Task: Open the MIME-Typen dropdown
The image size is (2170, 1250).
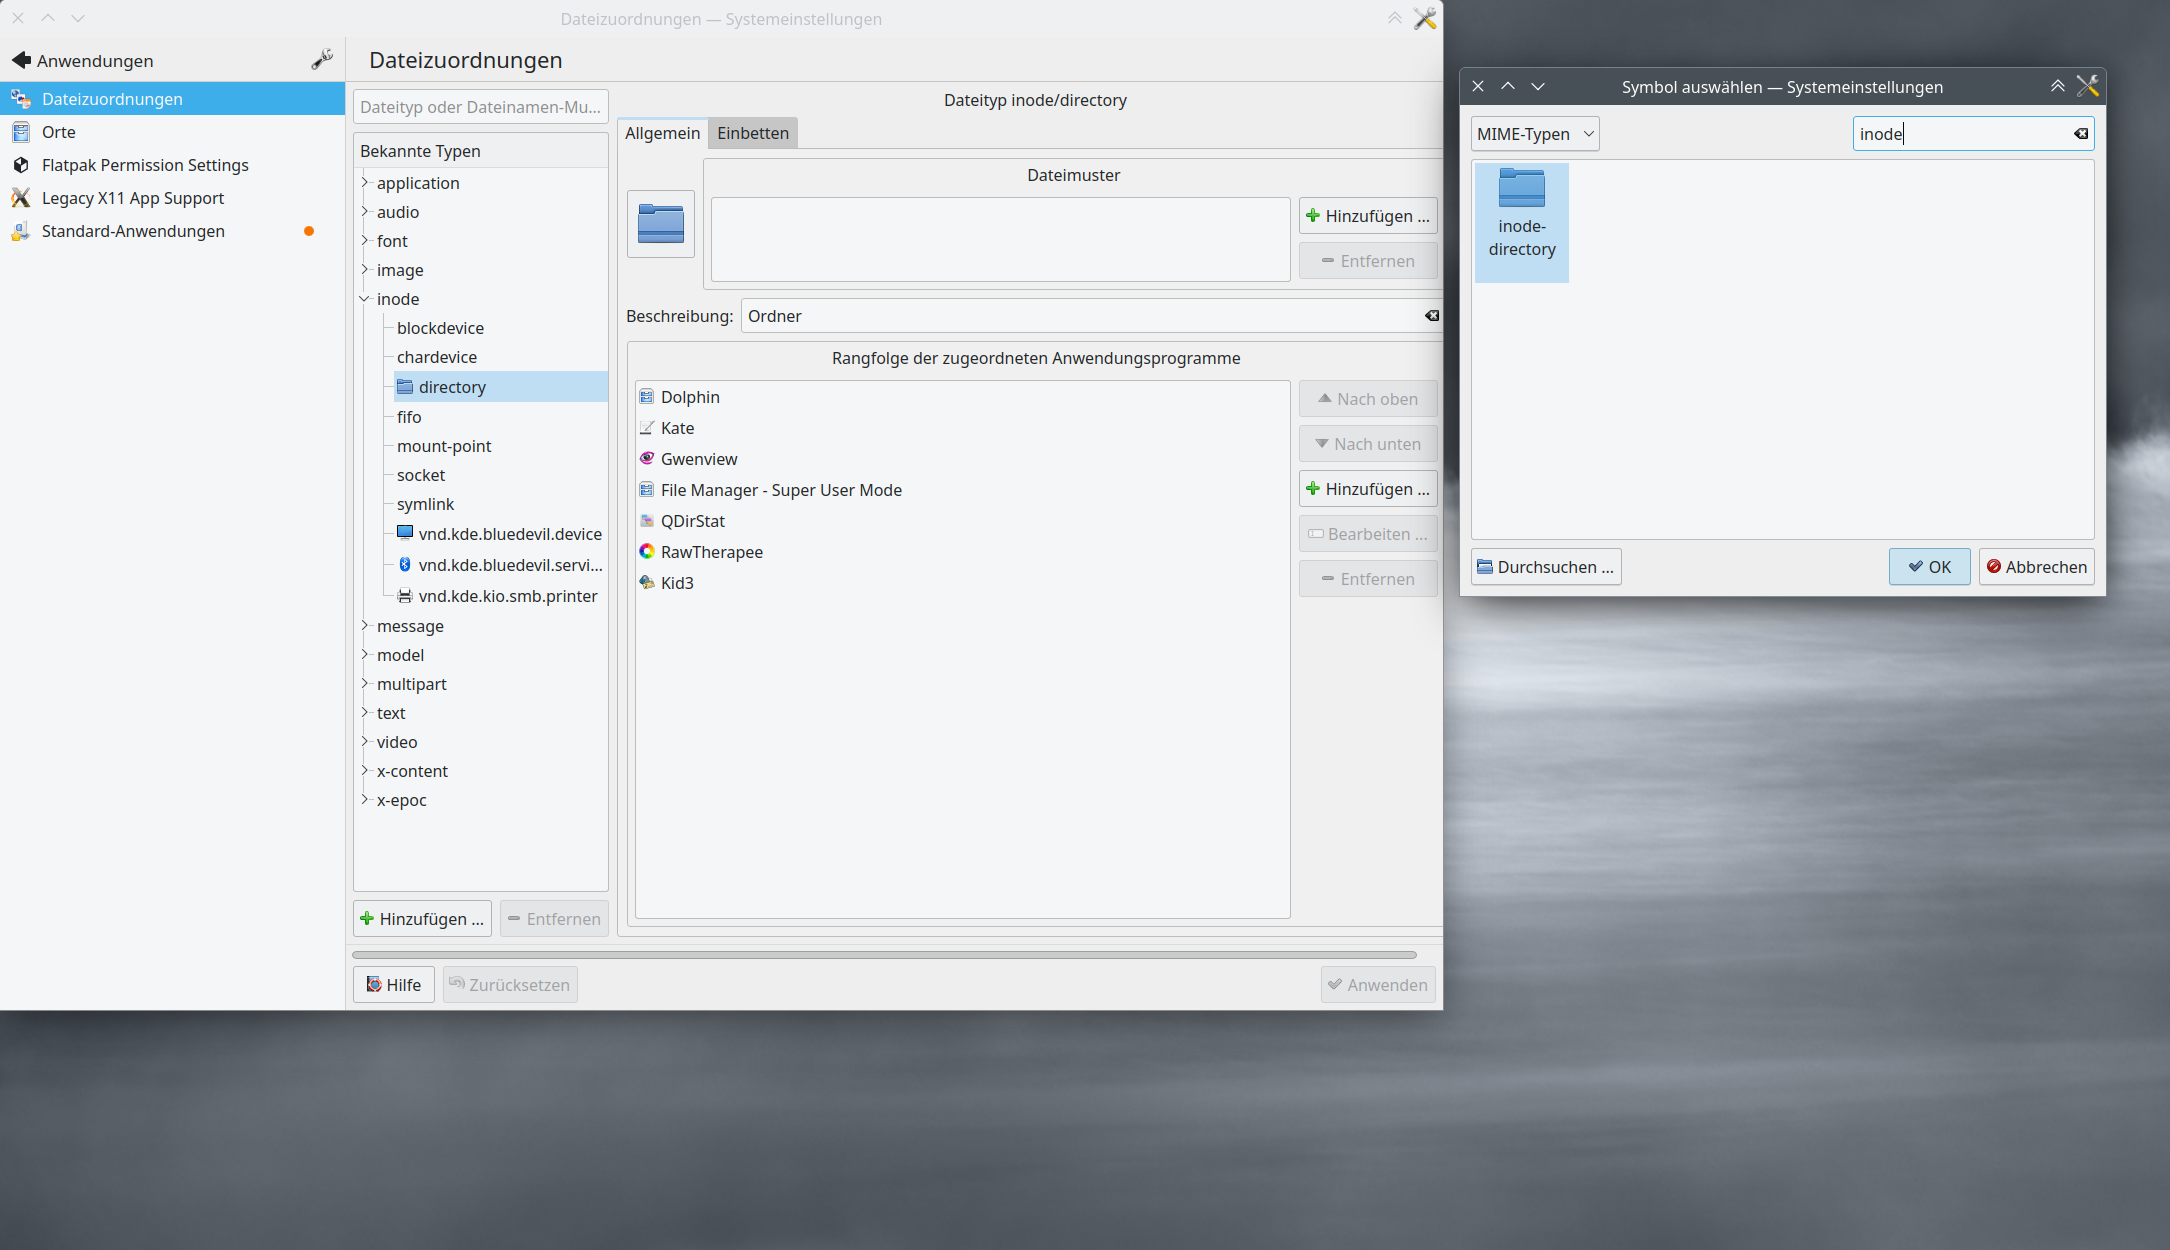Action: tap(1535, 134)
